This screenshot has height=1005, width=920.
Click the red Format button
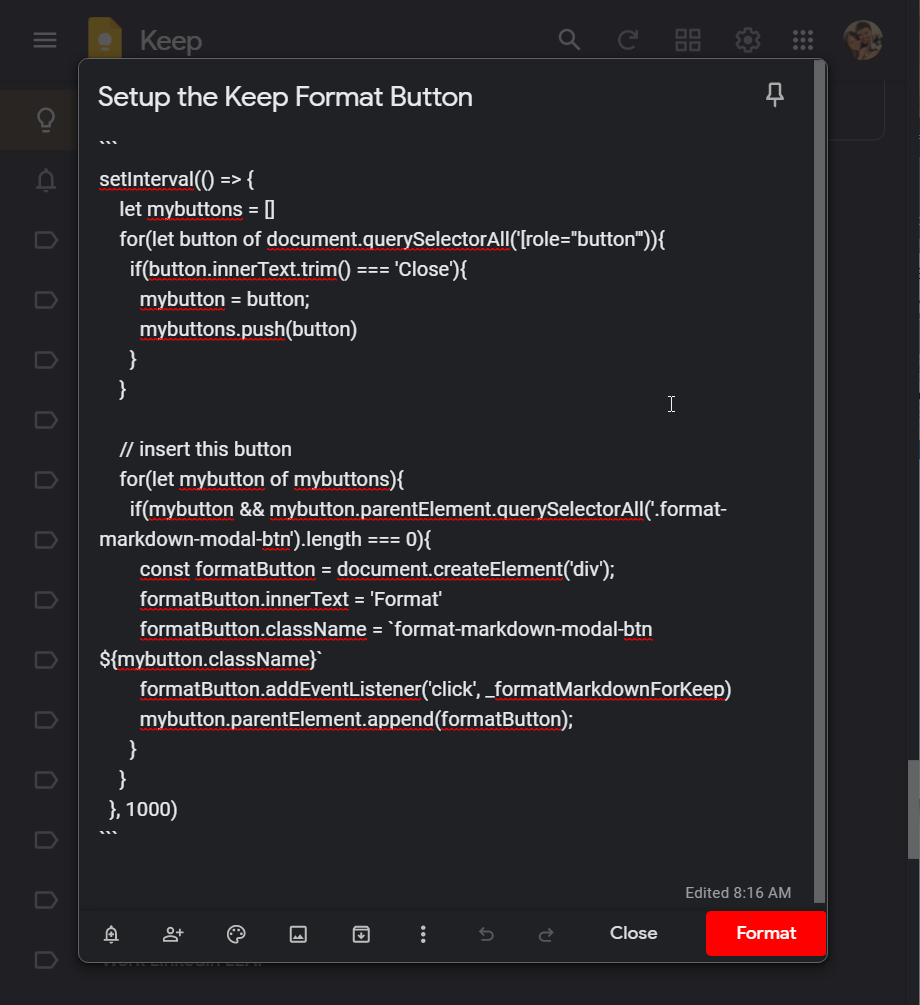point(765,933)
